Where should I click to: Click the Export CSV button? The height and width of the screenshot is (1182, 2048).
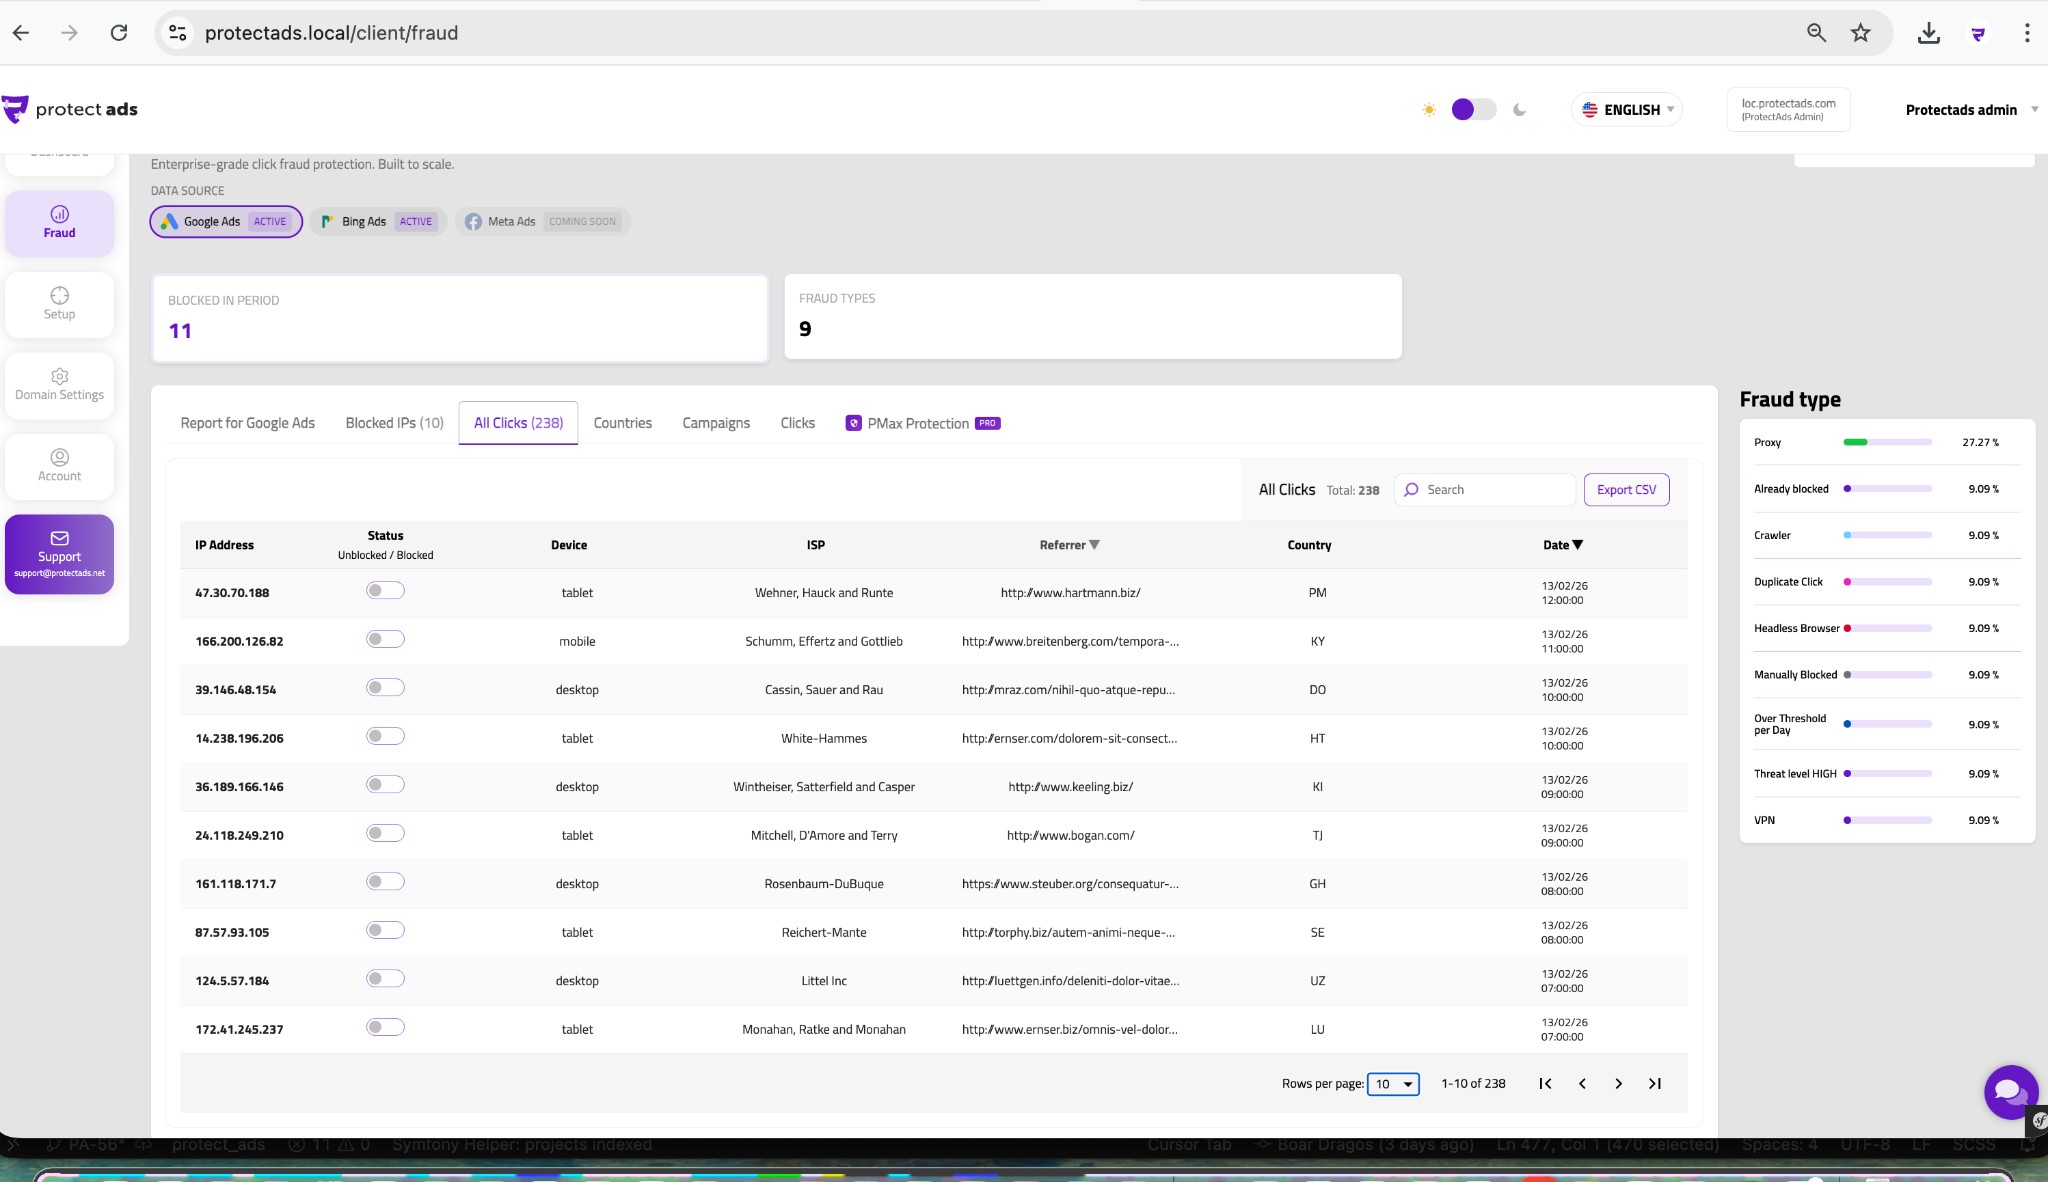point(1626,489)
